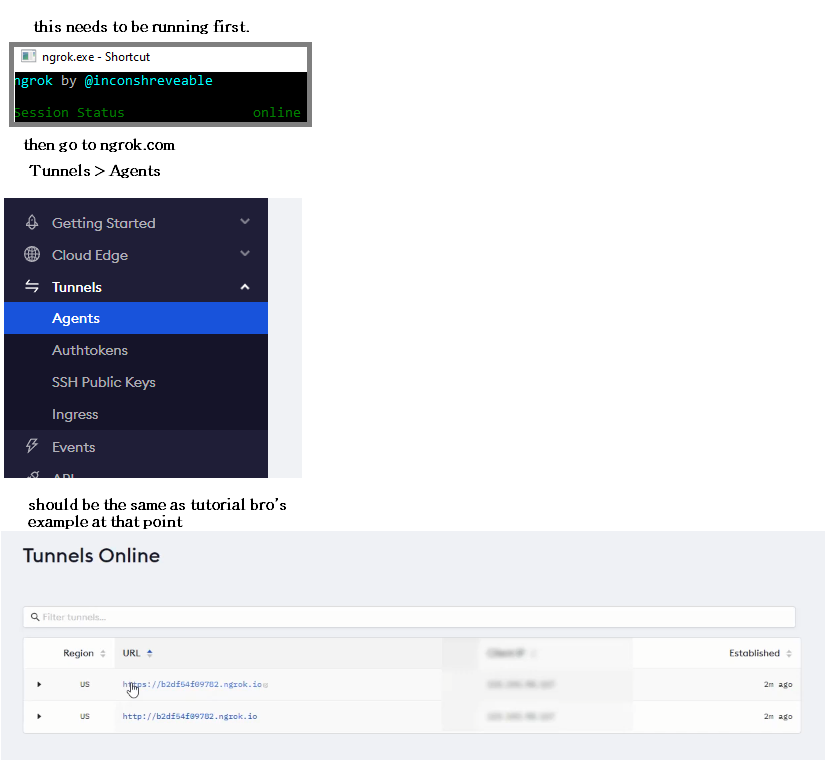
Task: Click the magnifier icon in the filter field
Action: [x=36, y=617]
